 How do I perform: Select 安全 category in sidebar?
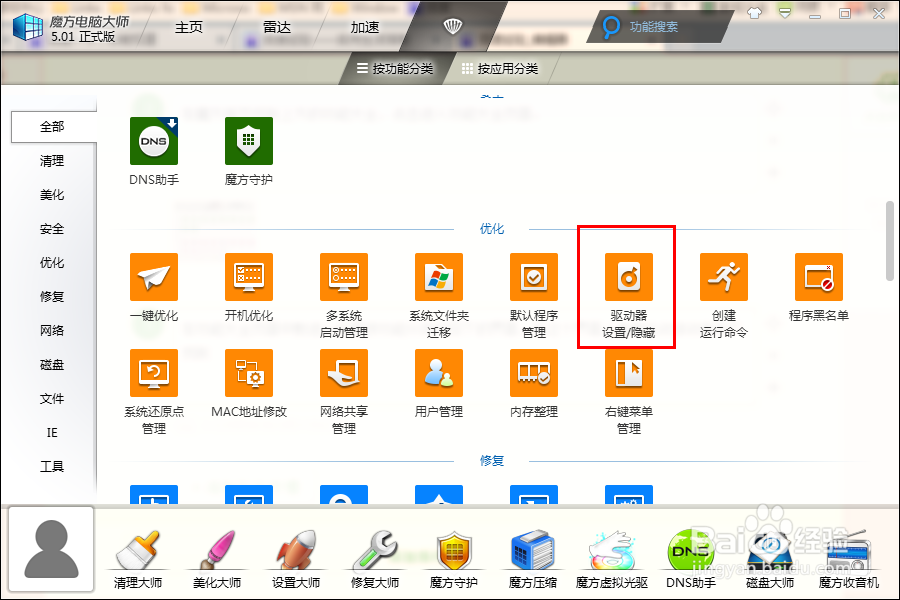click(x=52, y=229)
